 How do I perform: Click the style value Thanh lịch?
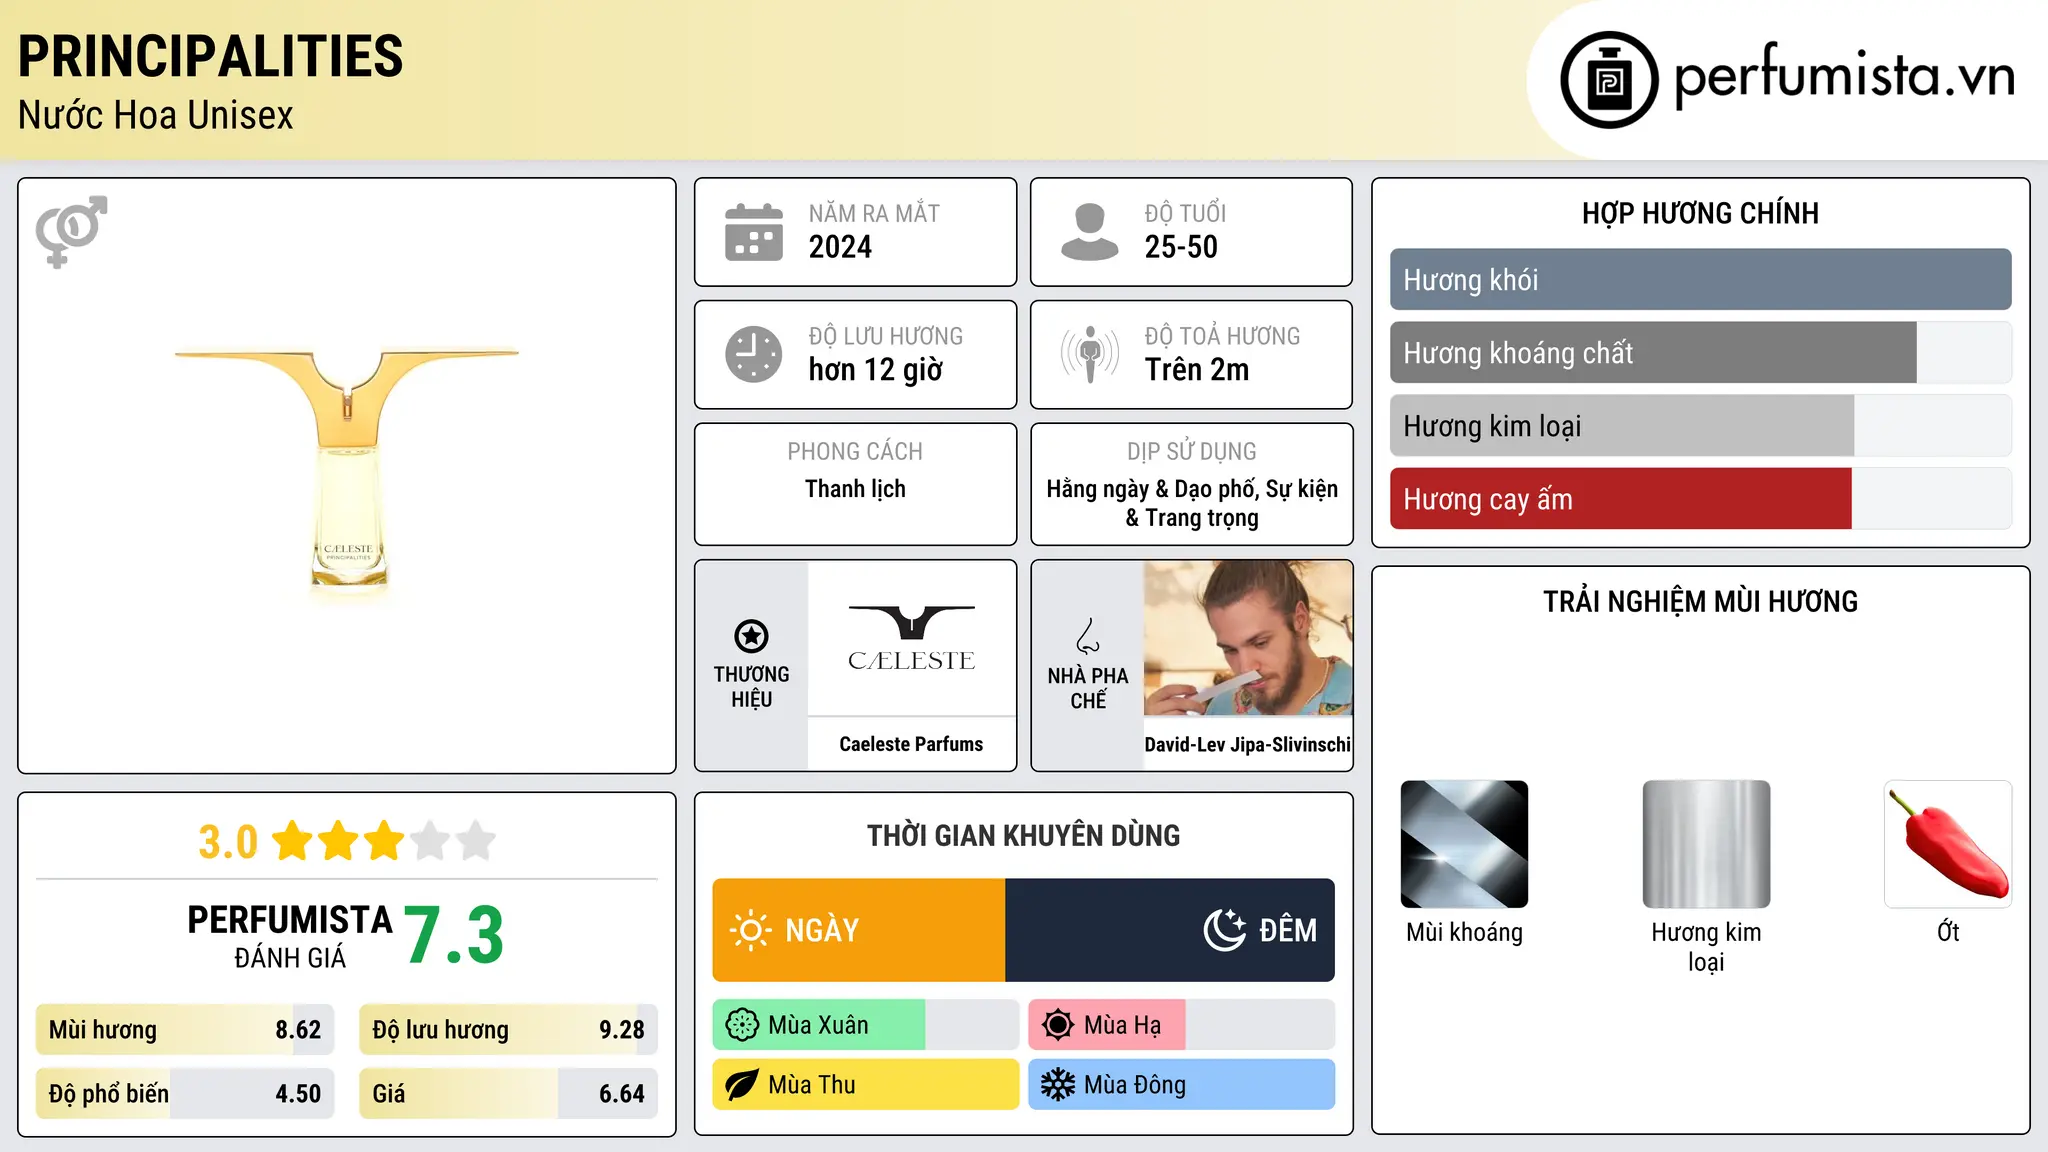(855, 489)
